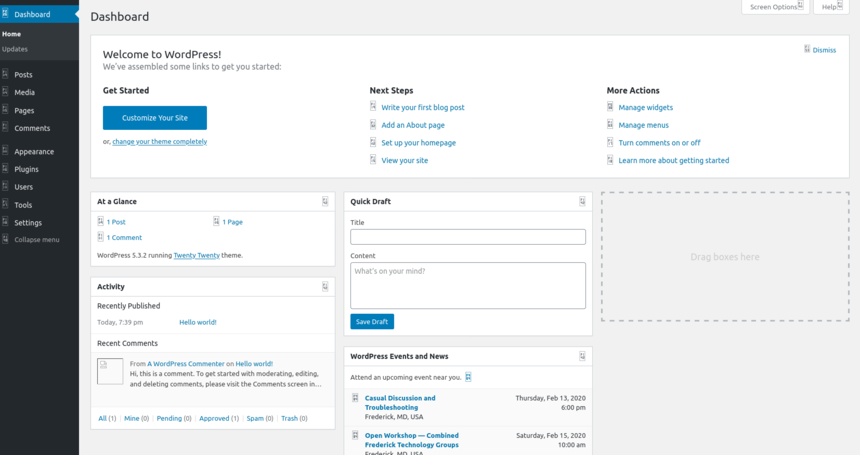Screen dimensions: 860x455
Task: Click the Collapse menu icon
Action: point(5,239)
